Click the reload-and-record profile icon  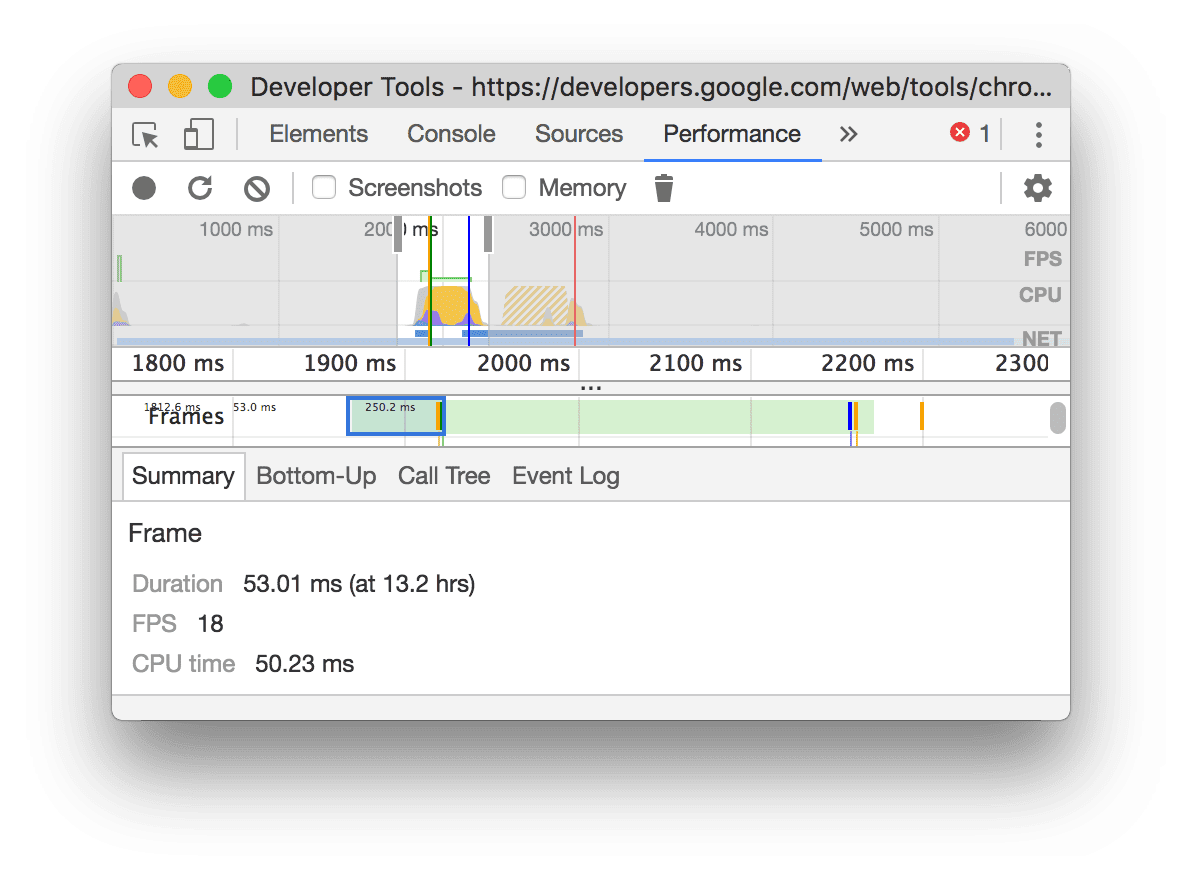[x=200, y=188]
